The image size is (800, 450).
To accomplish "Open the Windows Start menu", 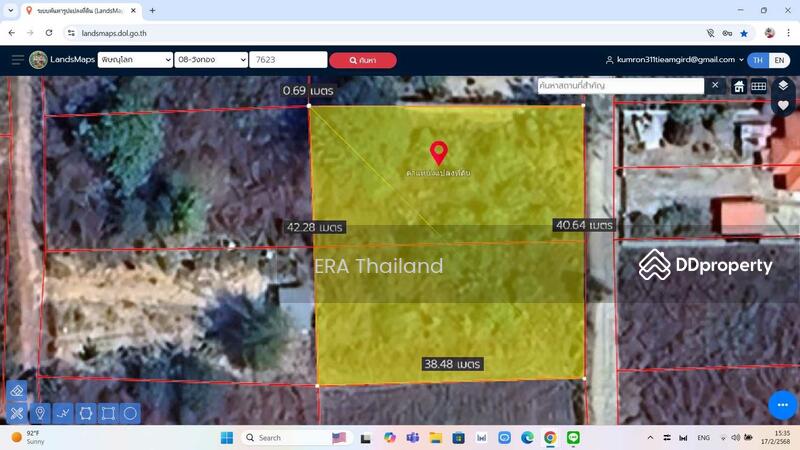I will tap(227, 438).
